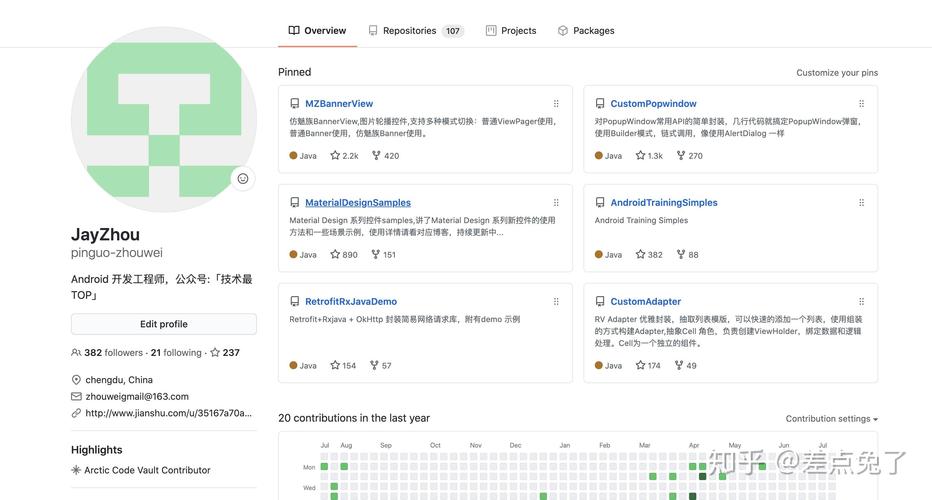Viewport: 932px width, 500px height.
Task: Click the CustomPopwindow 270 forks count
Action: tap(689, 156)
